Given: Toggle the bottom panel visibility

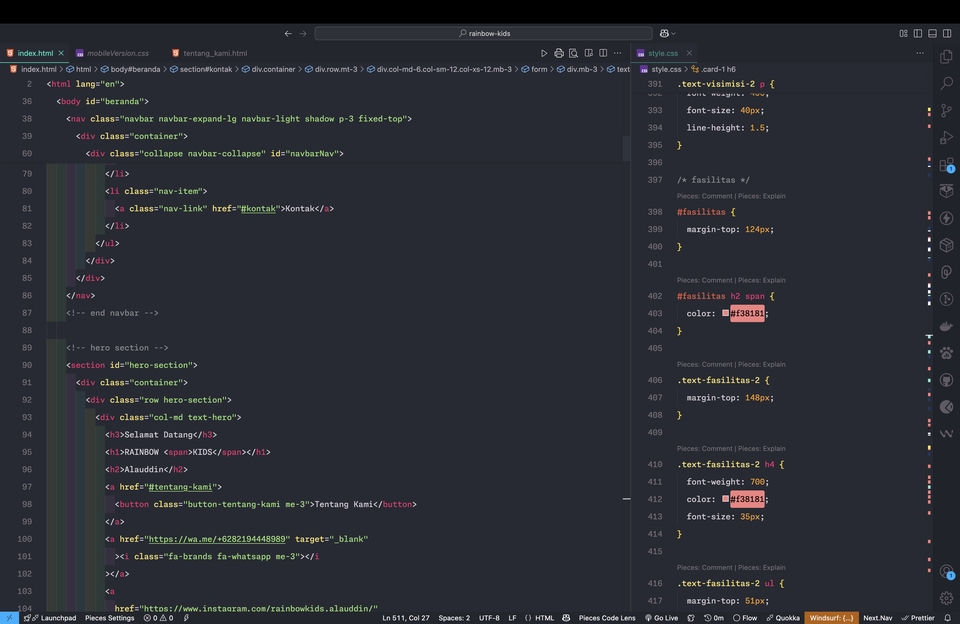Looking at the screenshot, I should coord(932,34).
